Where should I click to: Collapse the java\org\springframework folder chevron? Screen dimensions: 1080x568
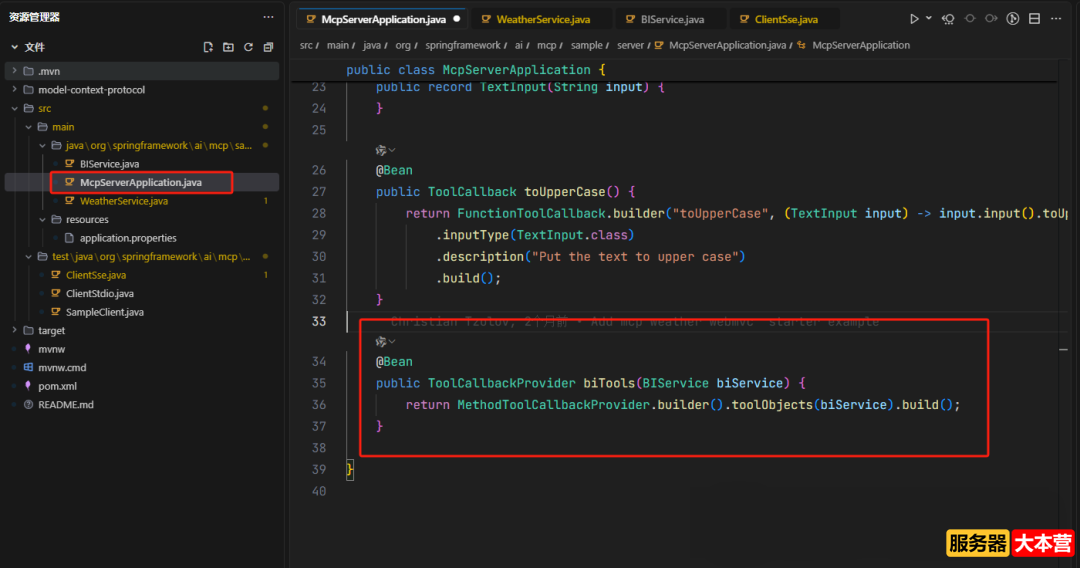coord(42,145)
